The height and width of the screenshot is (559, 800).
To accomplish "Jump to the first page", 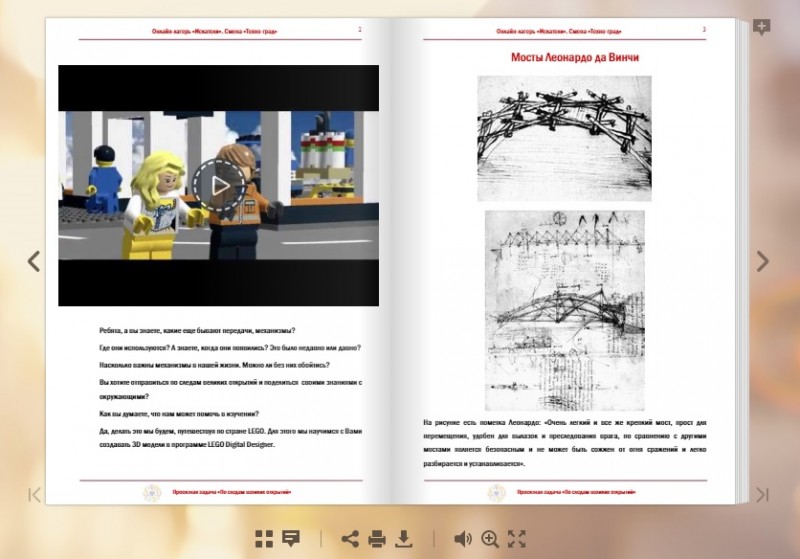I will click(35, 494).
